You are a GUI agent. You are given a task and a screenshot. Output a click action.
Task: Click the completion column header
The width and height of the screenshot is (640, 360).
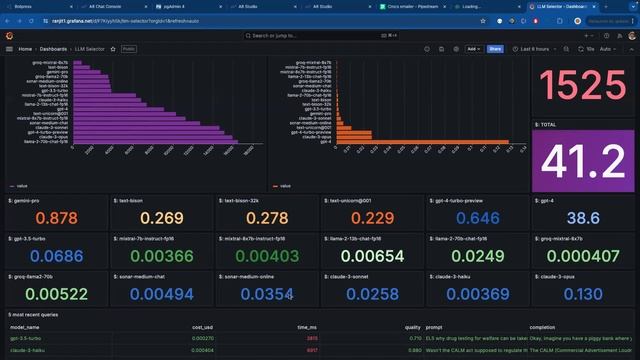(542, 327)
